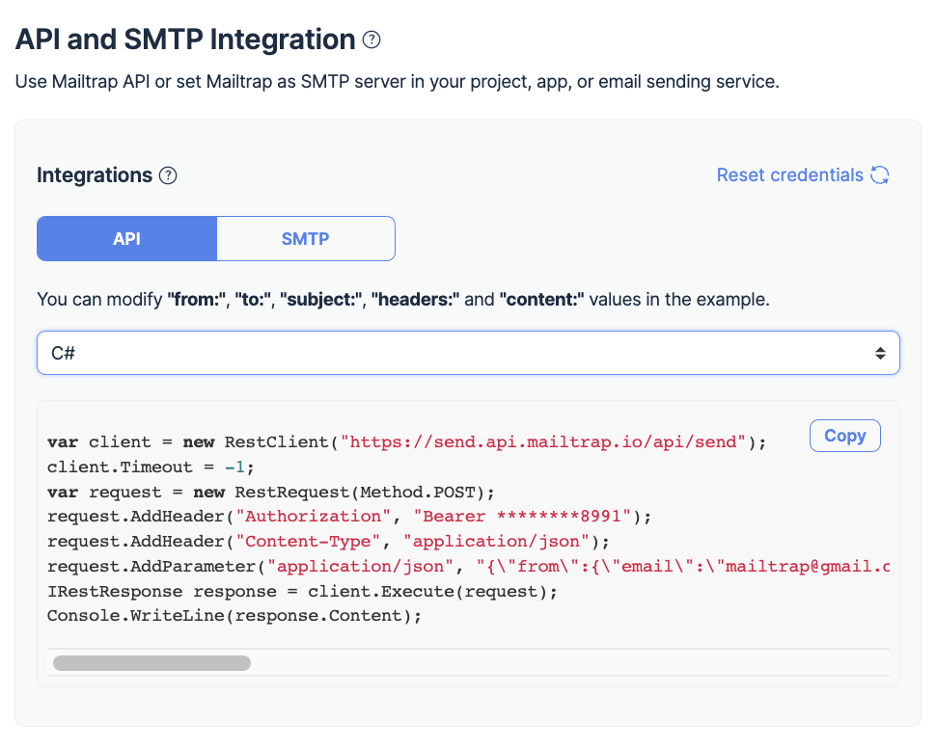This screenshot has height=748, width=936.
Task: Click the circular refresh icon after Reset credentials
Action: [879, 175]
